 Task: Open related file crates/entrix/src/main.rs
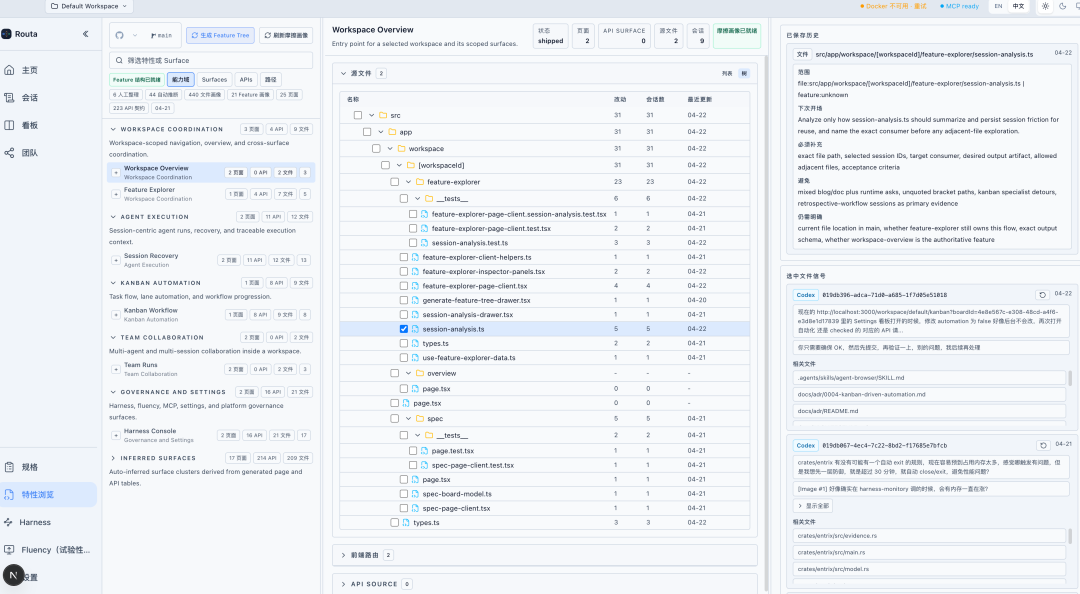[x=928, y=552]
